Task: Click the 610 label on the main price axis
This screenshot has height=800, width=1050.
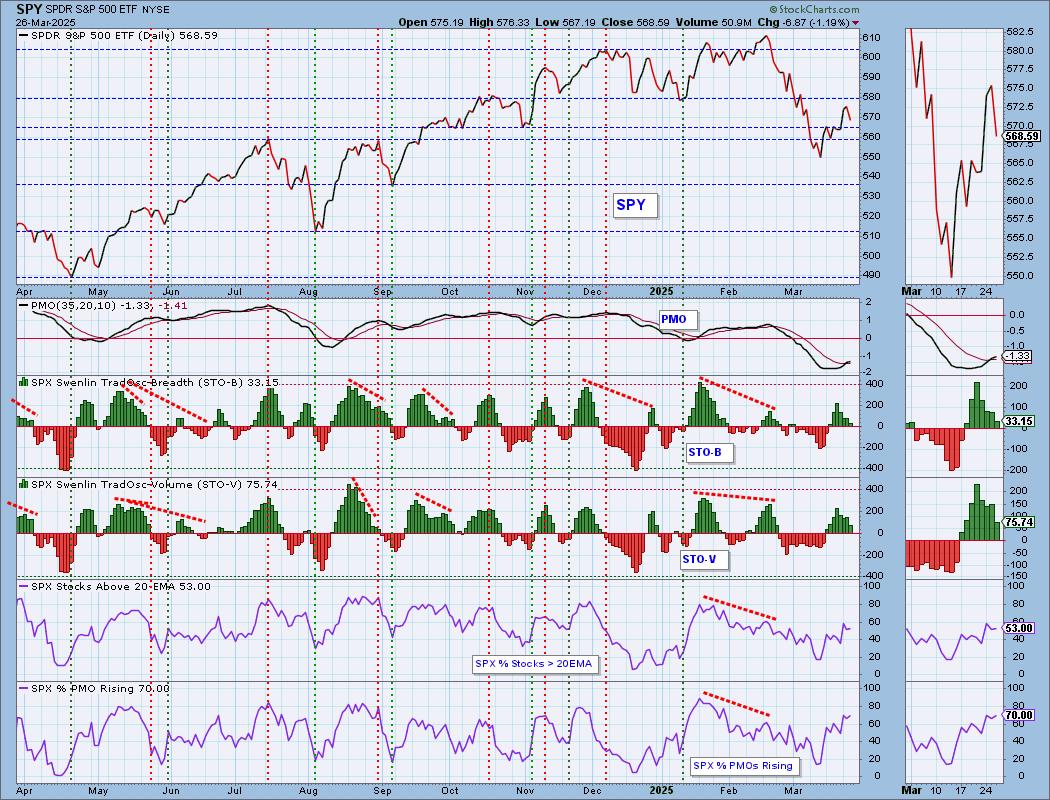Action: coord(871,37)
